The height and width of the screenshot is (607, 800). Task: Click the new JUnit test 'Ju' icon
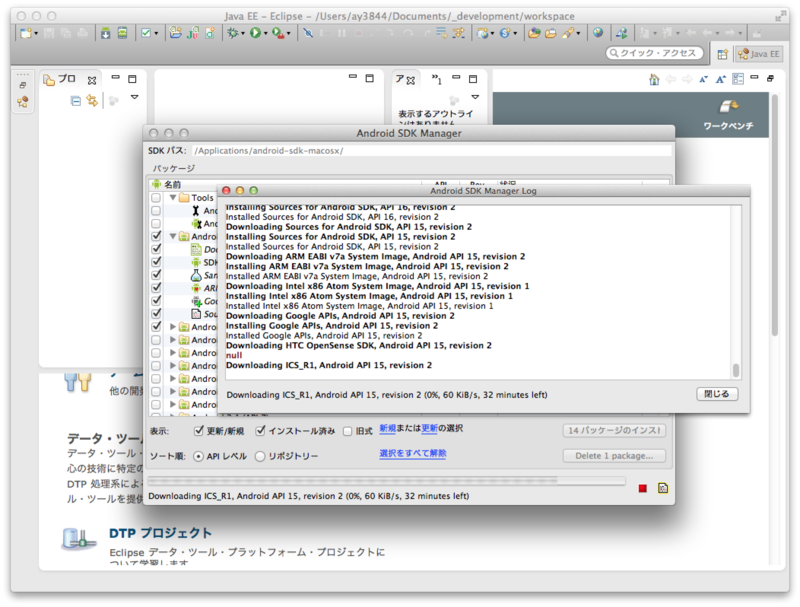click(193, 33)
